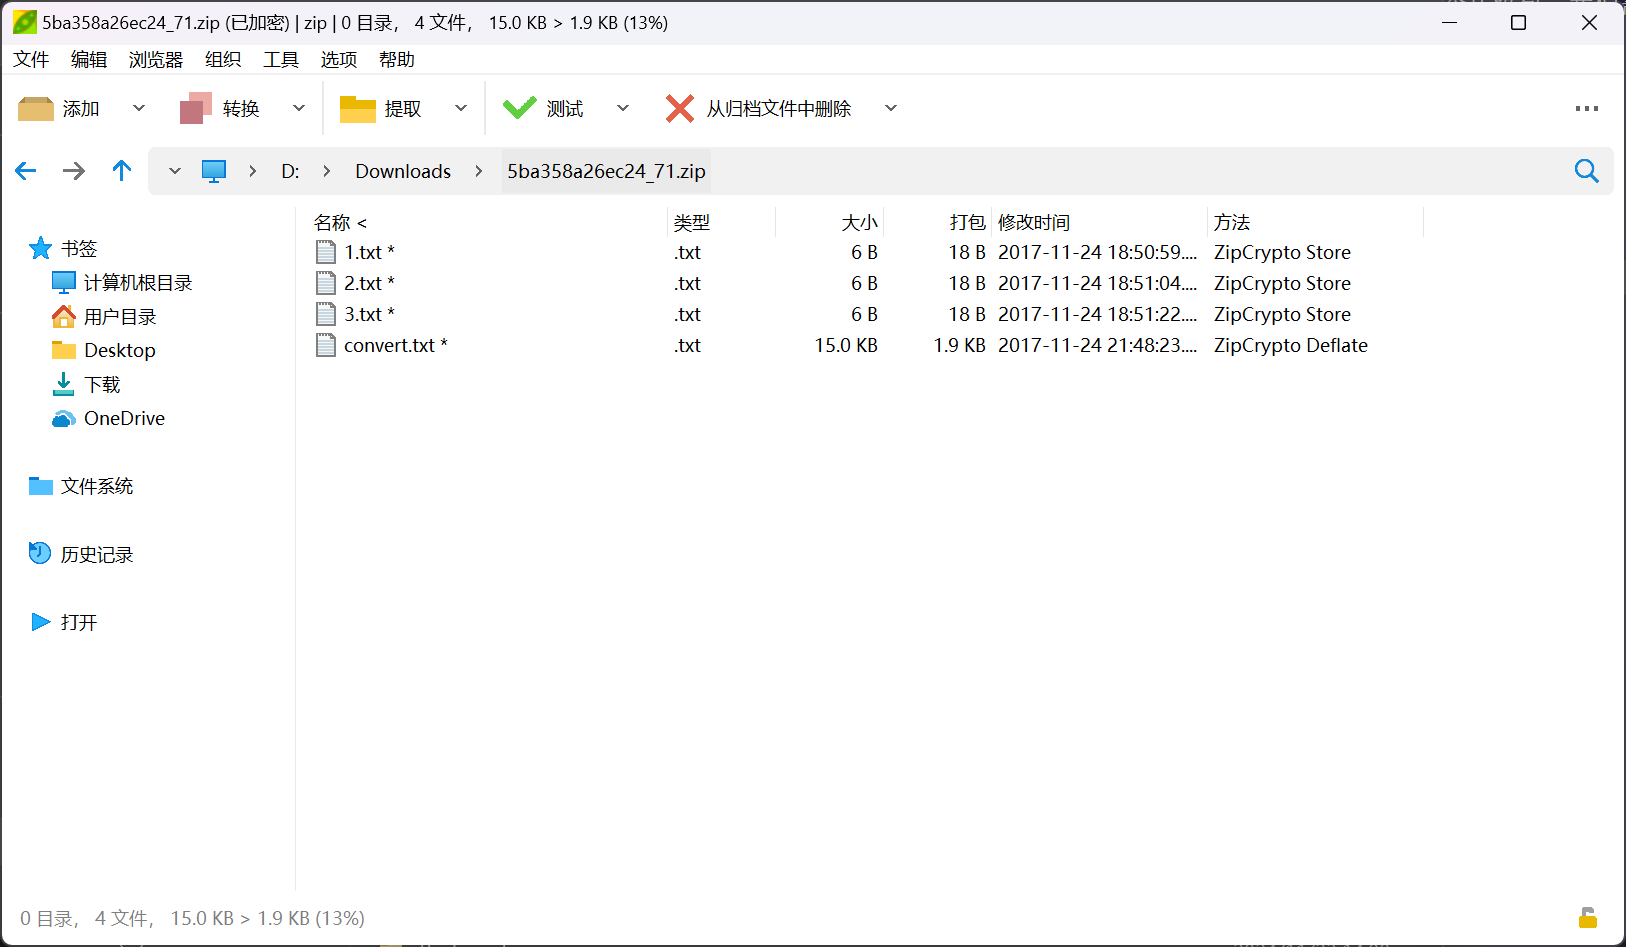Expand the Convert (转换) dropdown arrow
This screenshot has height=947, width=1626.
pos(299,108)
